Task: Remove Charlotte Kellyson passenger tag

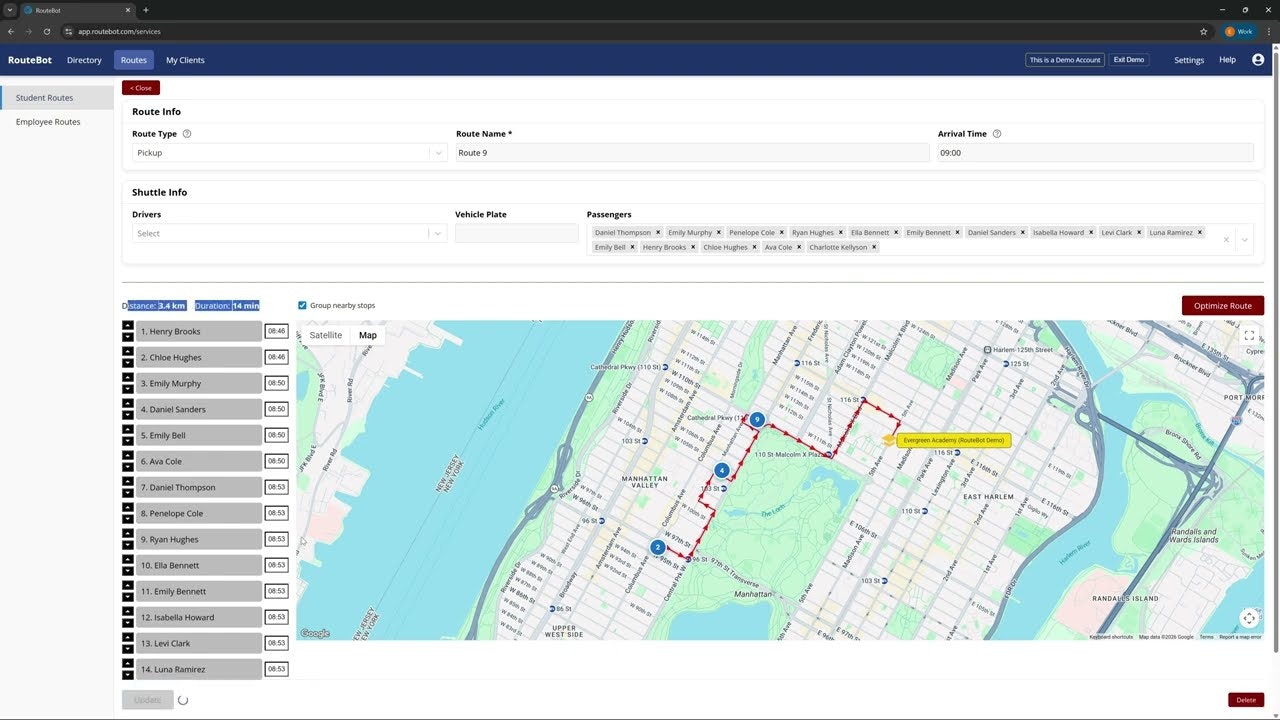Action: (874, 247)
